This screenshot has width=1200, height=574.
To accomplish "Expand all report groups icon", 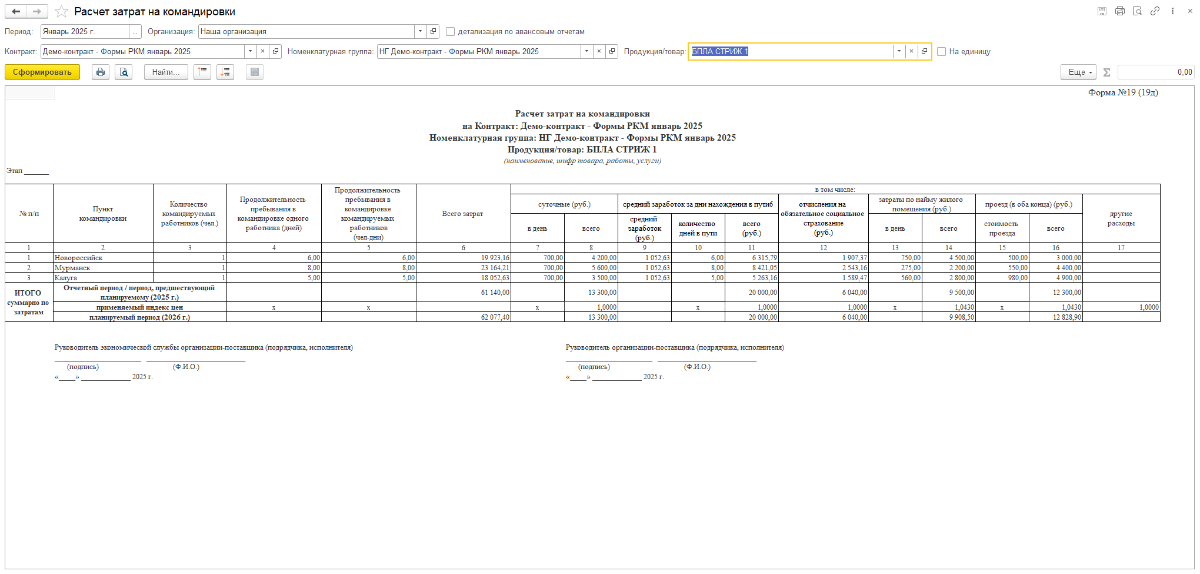I will [225, 72].
